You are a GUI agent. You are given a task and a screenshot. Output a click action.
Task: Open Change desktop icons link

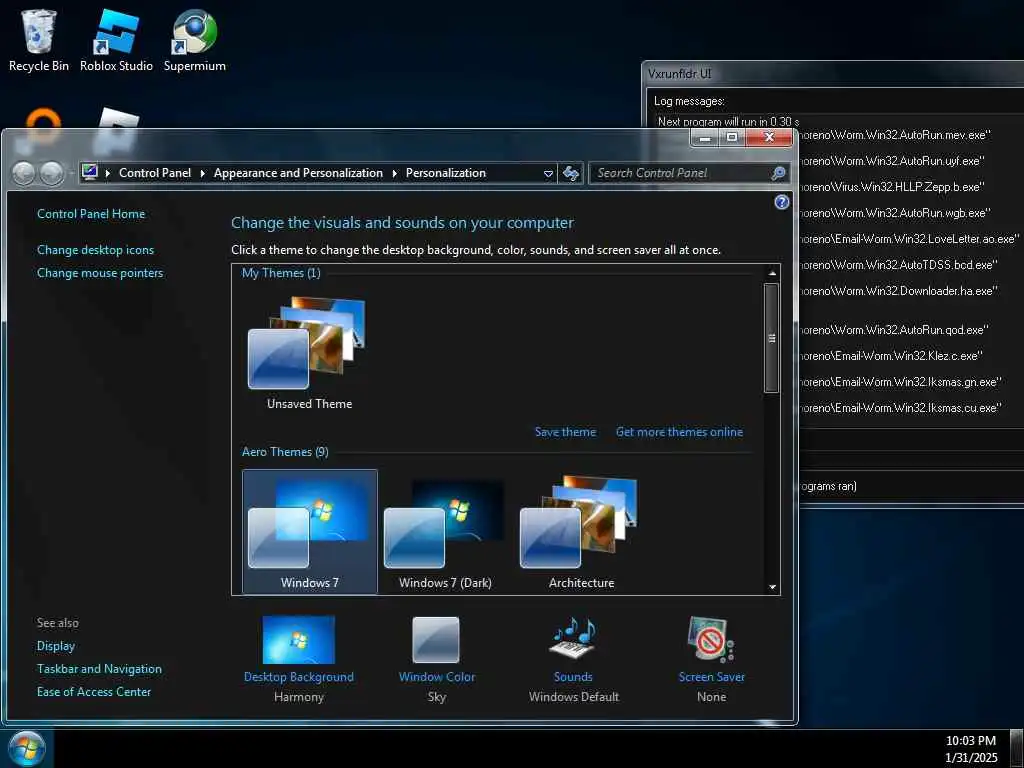[95, 249]
